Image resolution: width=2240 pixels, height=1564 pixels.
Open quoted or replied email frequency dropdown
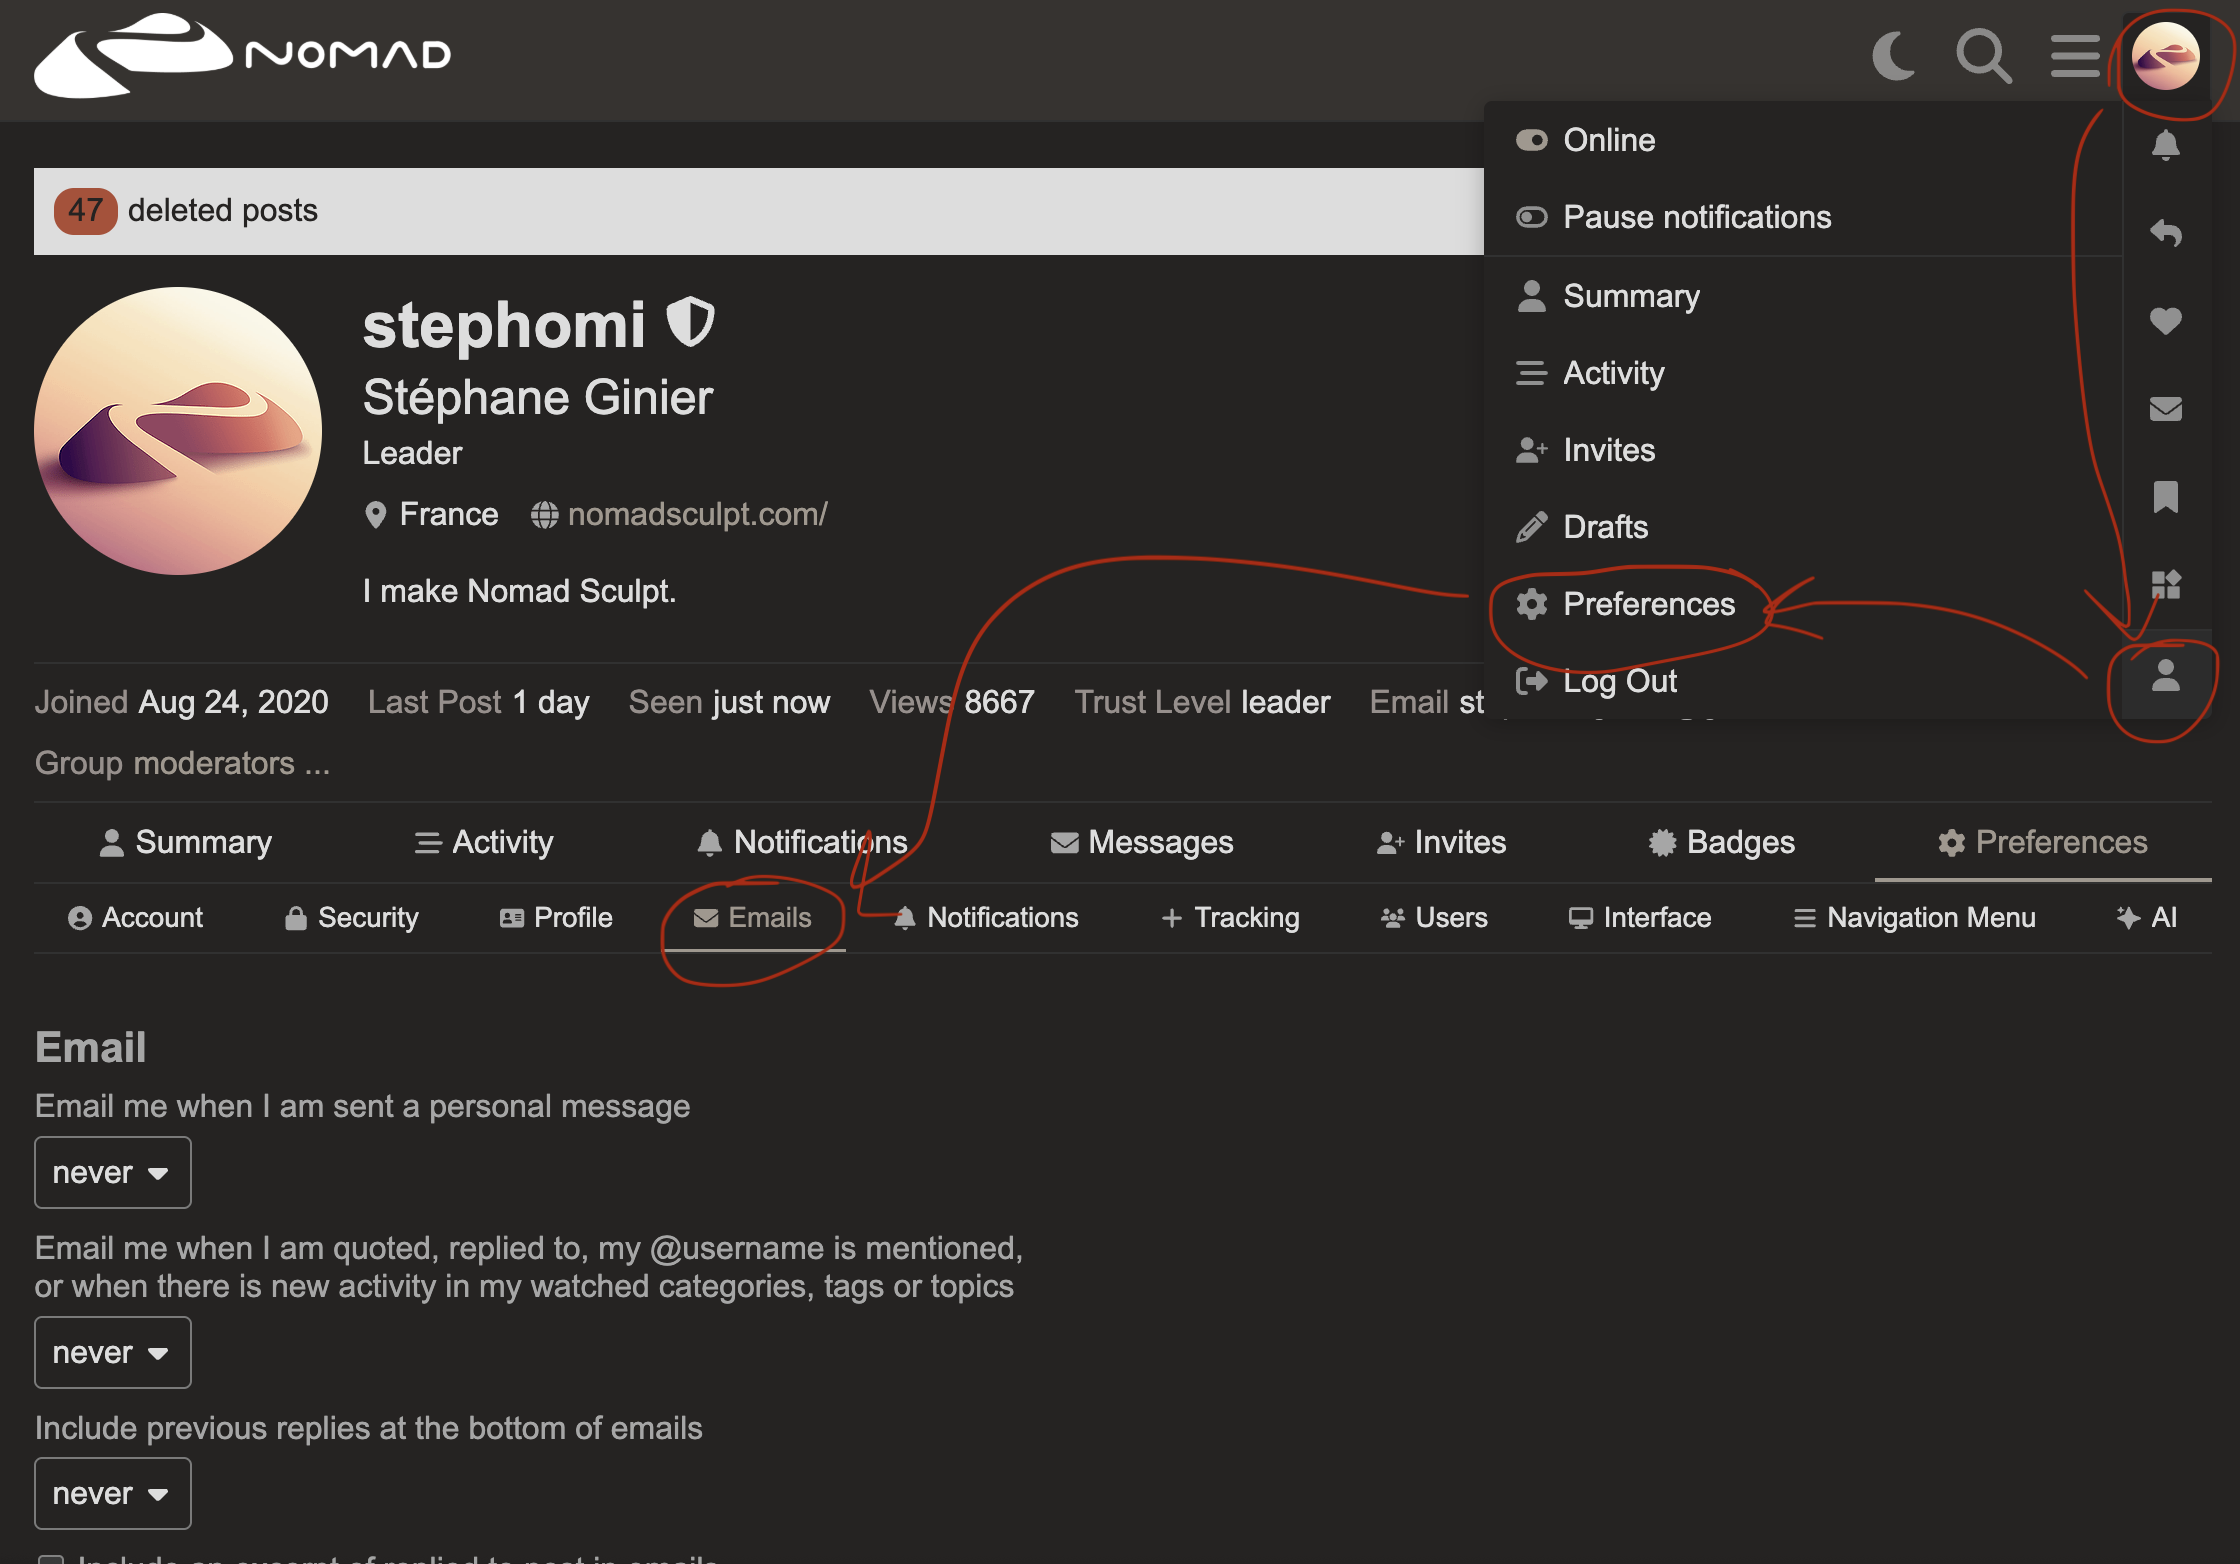[x=112, y=1352]
